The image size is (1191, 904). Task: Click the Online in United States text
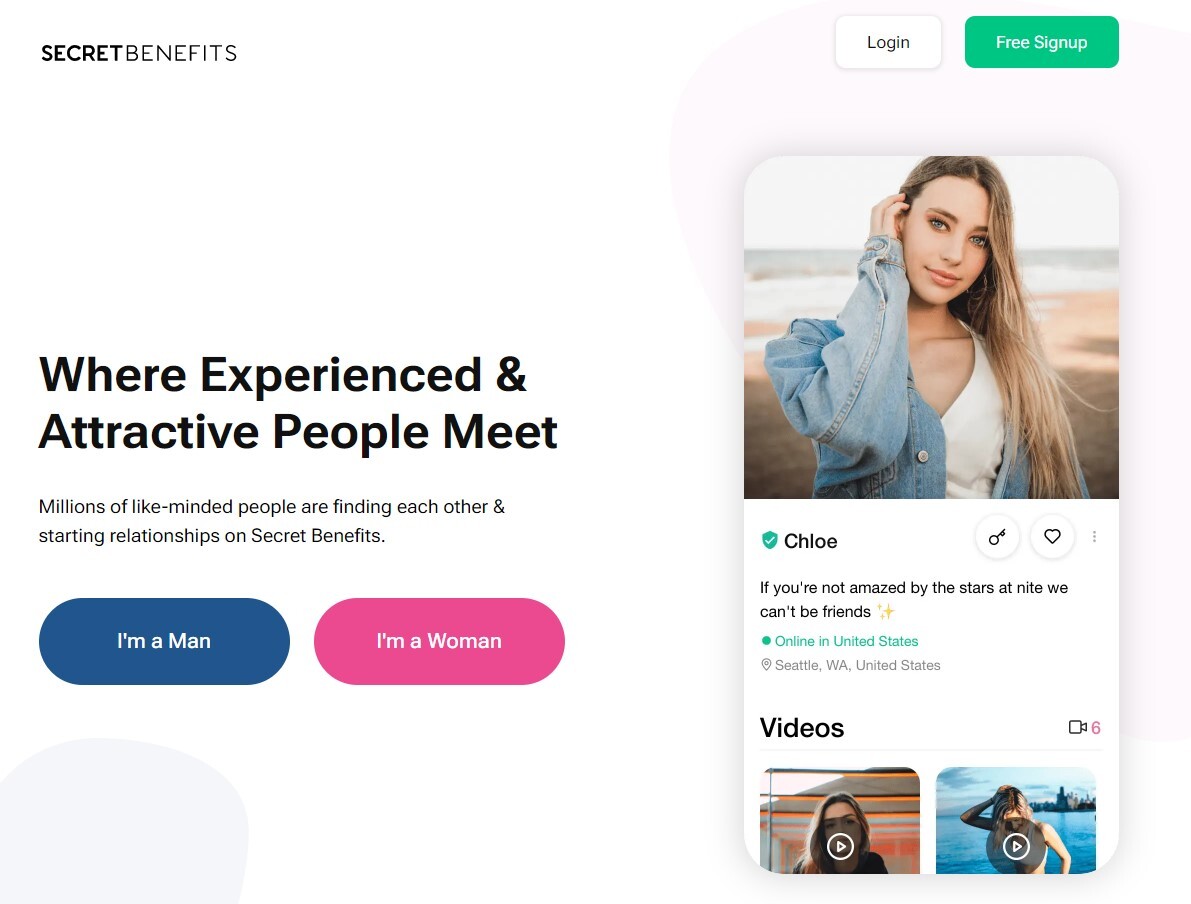(x=846, y=641)
